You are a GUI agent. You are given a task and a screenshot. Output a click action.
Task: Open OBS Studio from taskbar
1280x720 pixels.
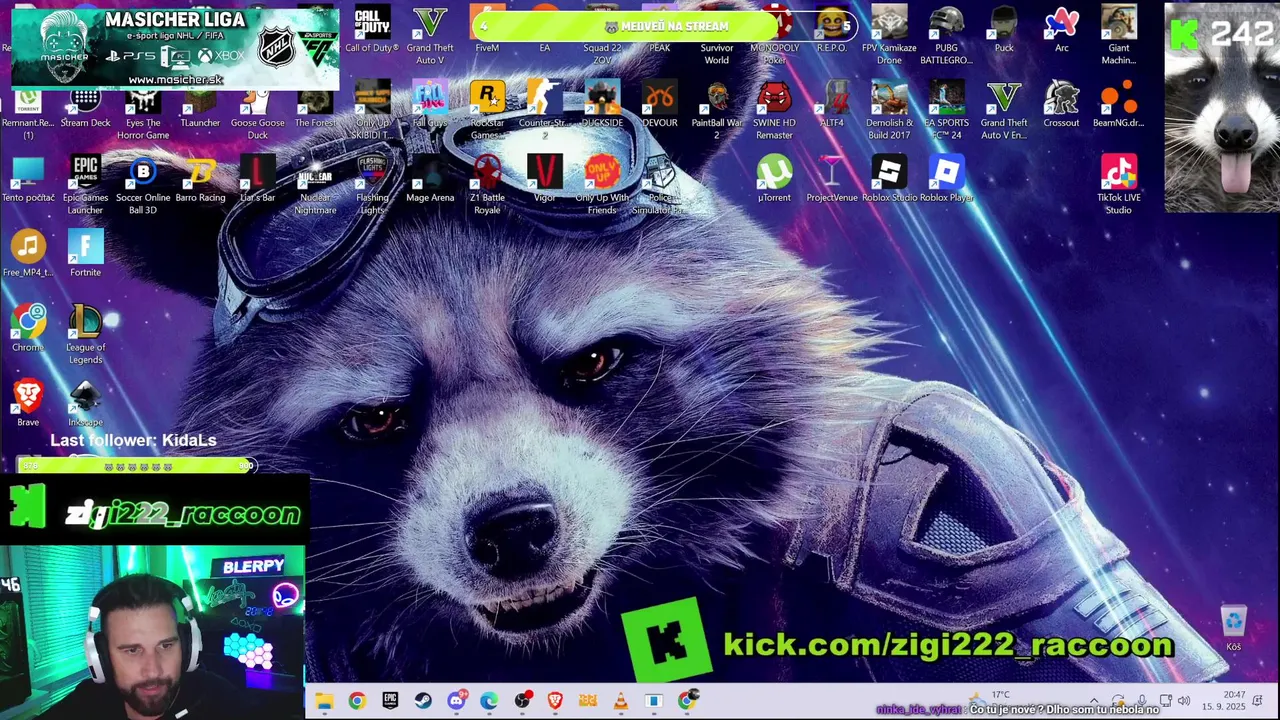click(x=522, y=701)
